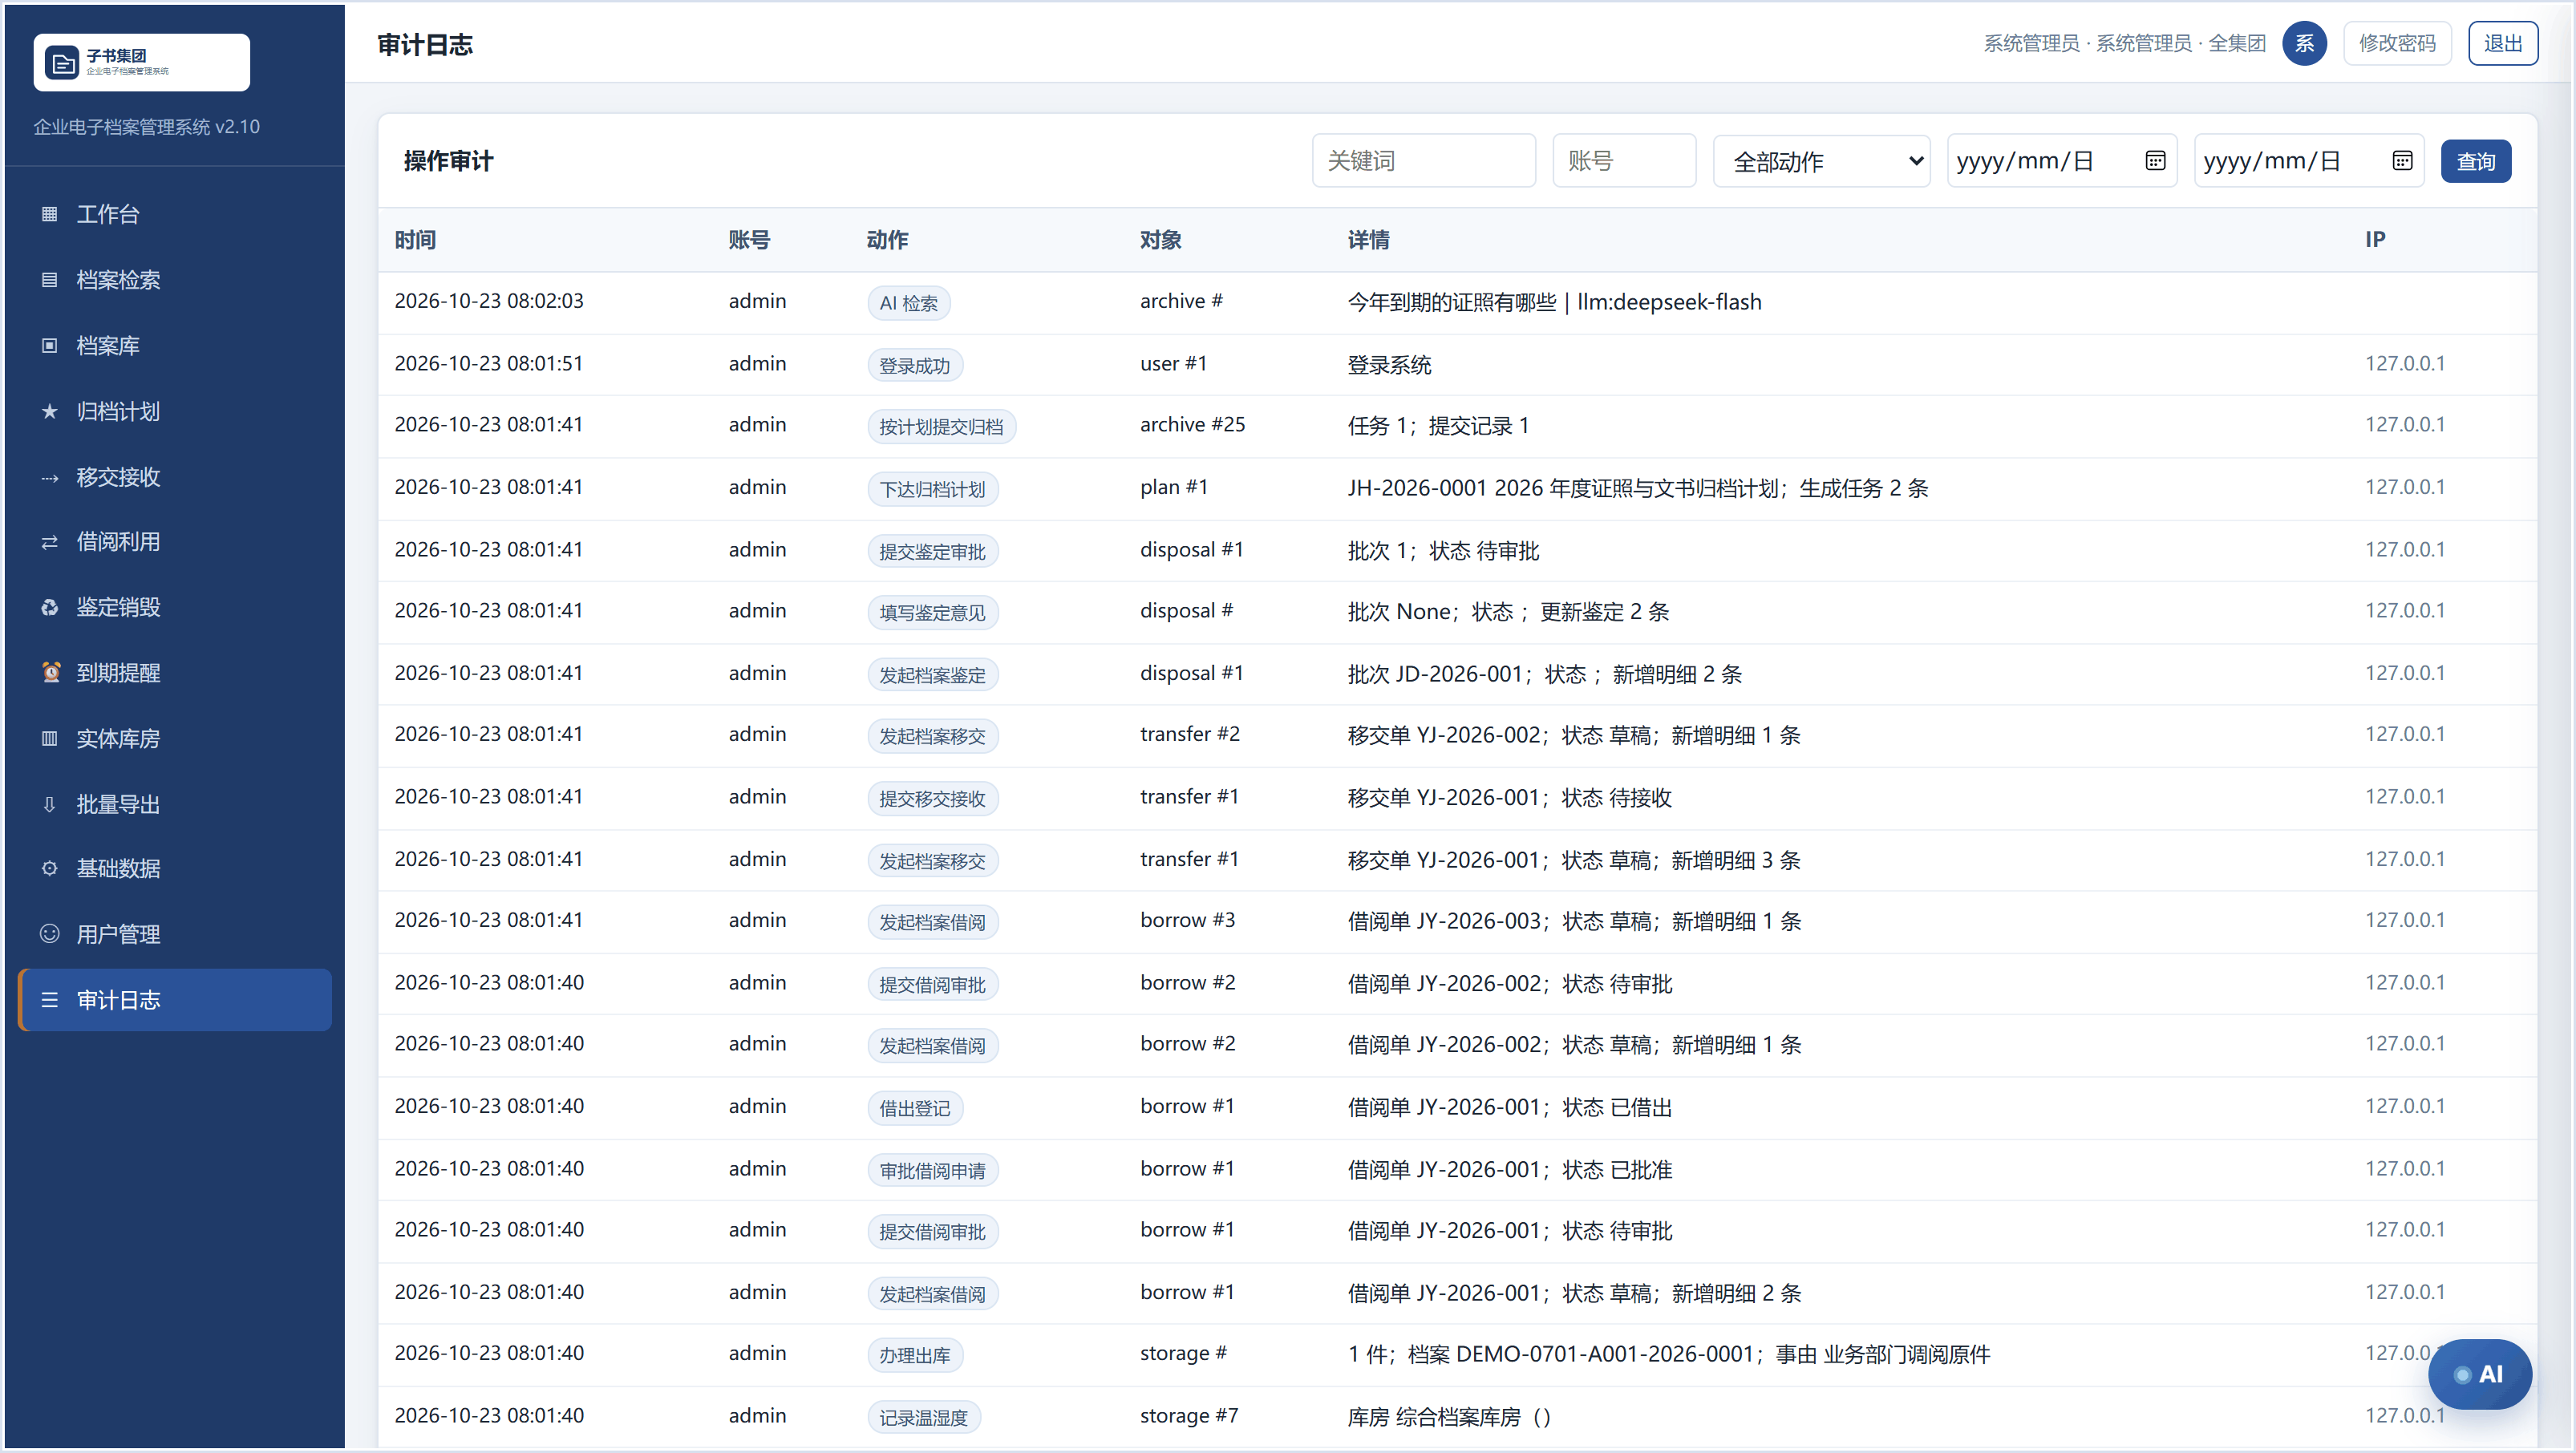This screenshot has width=2576, height=1453.
Task: Click the 档案检索 sidebar icon
Action: click(49, 280)
